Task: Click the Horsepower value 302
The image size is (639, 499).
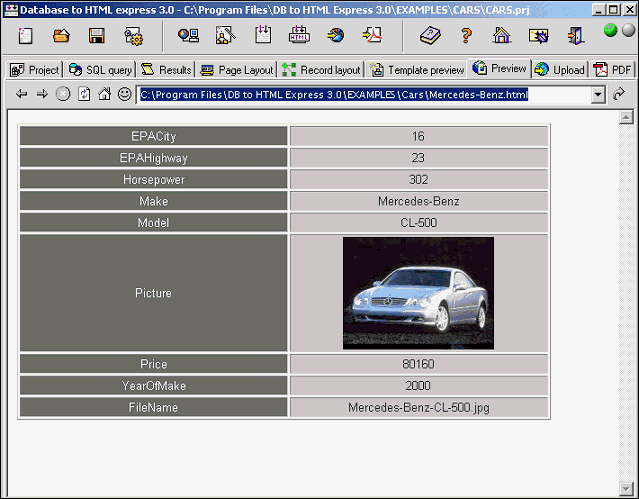Action: click(x=419, y=179)
